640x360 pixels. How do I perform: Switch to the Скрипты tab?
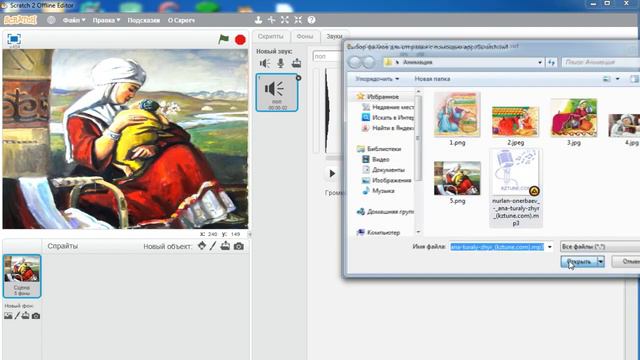pos(271,36)
